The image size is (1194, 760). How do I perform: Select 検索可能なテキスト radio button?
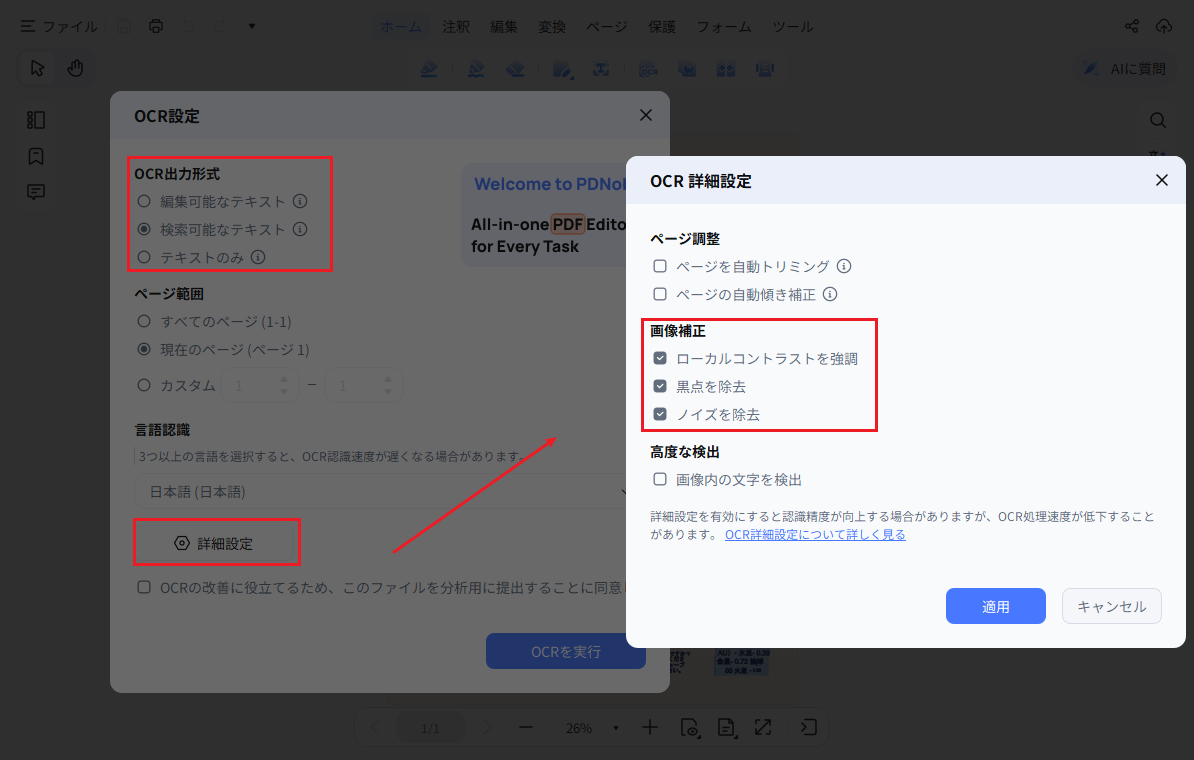[x=144, y=229]
